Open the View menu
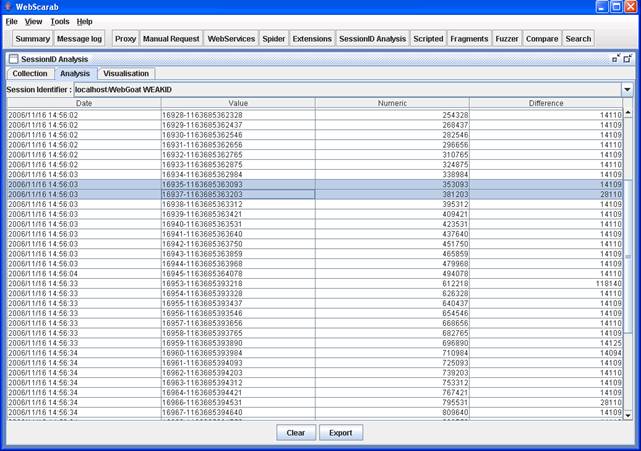641x451 pixels. click(x=33, y=21)
